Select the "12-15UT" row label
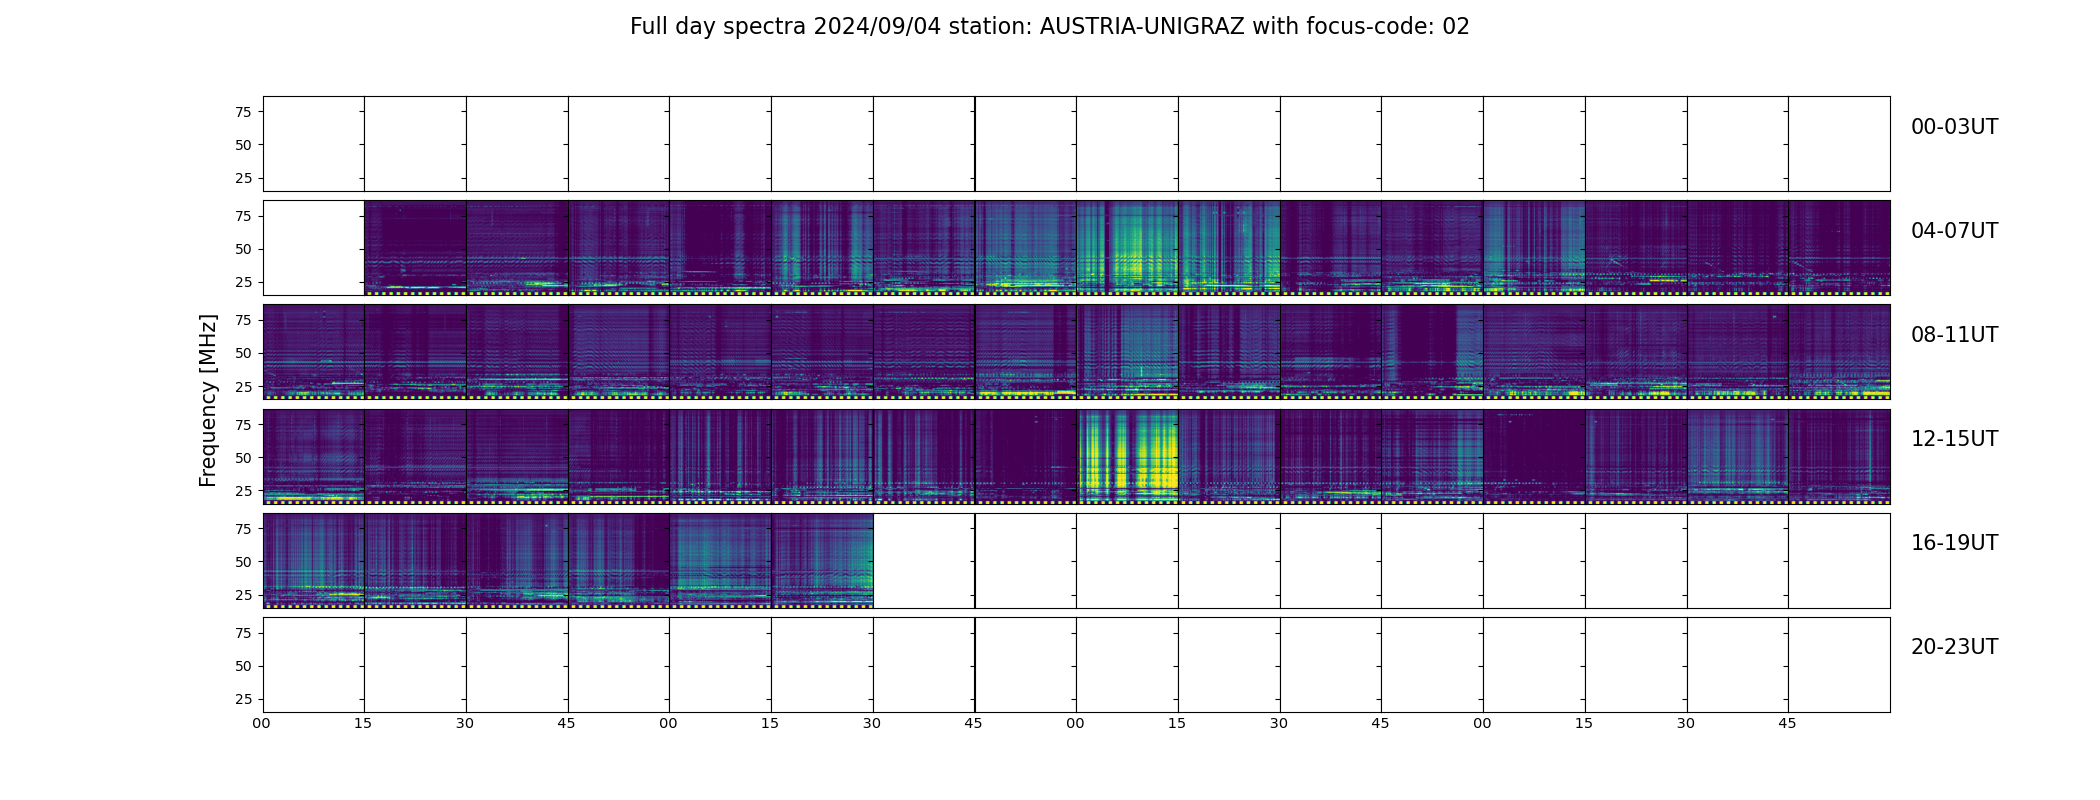 coord(1954,439)
